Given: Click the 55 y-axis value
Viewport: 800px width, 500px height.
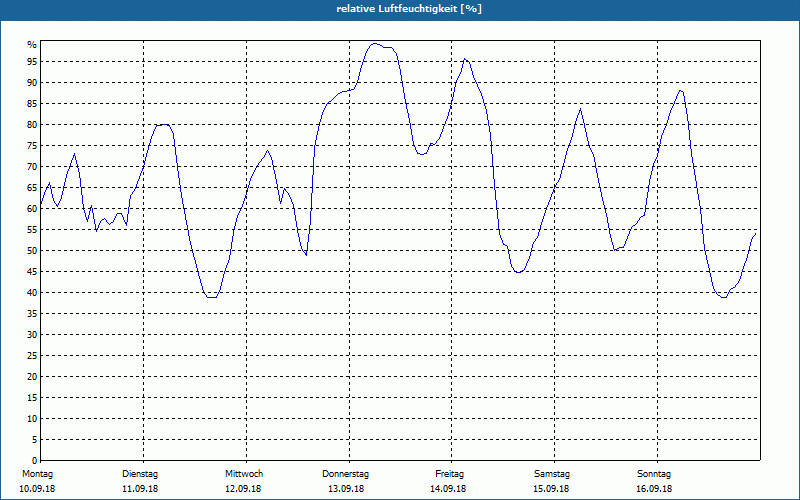Looking at the screenshot, I should [32, 230].
